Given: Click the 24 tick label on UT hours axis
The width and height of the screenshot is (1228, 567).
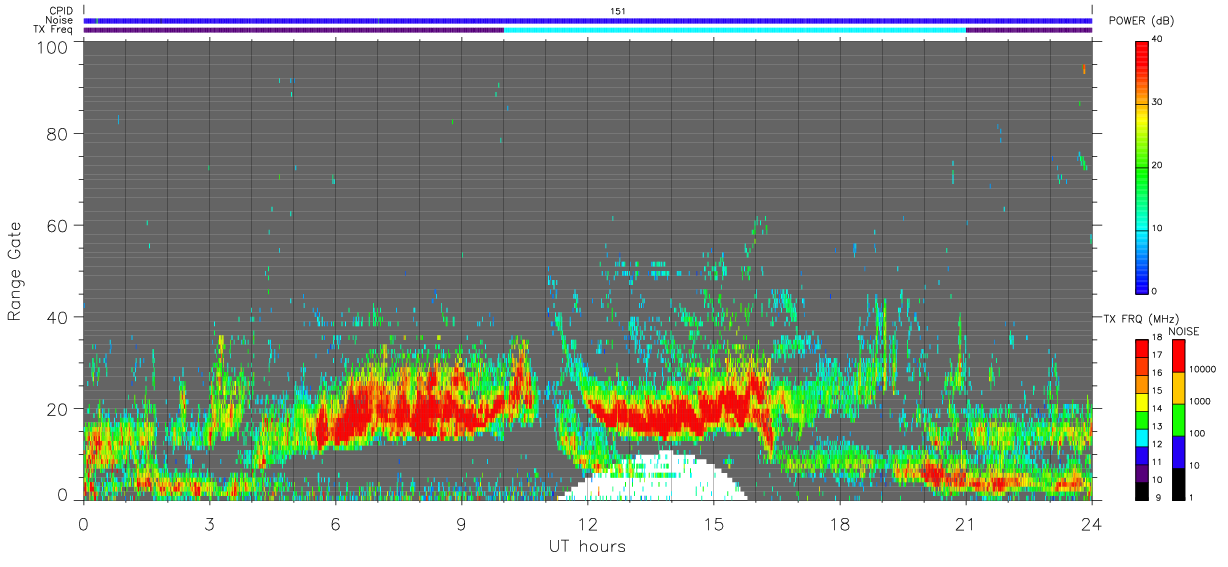Looking at the screenshot, I should click(x=1092, y=523).
